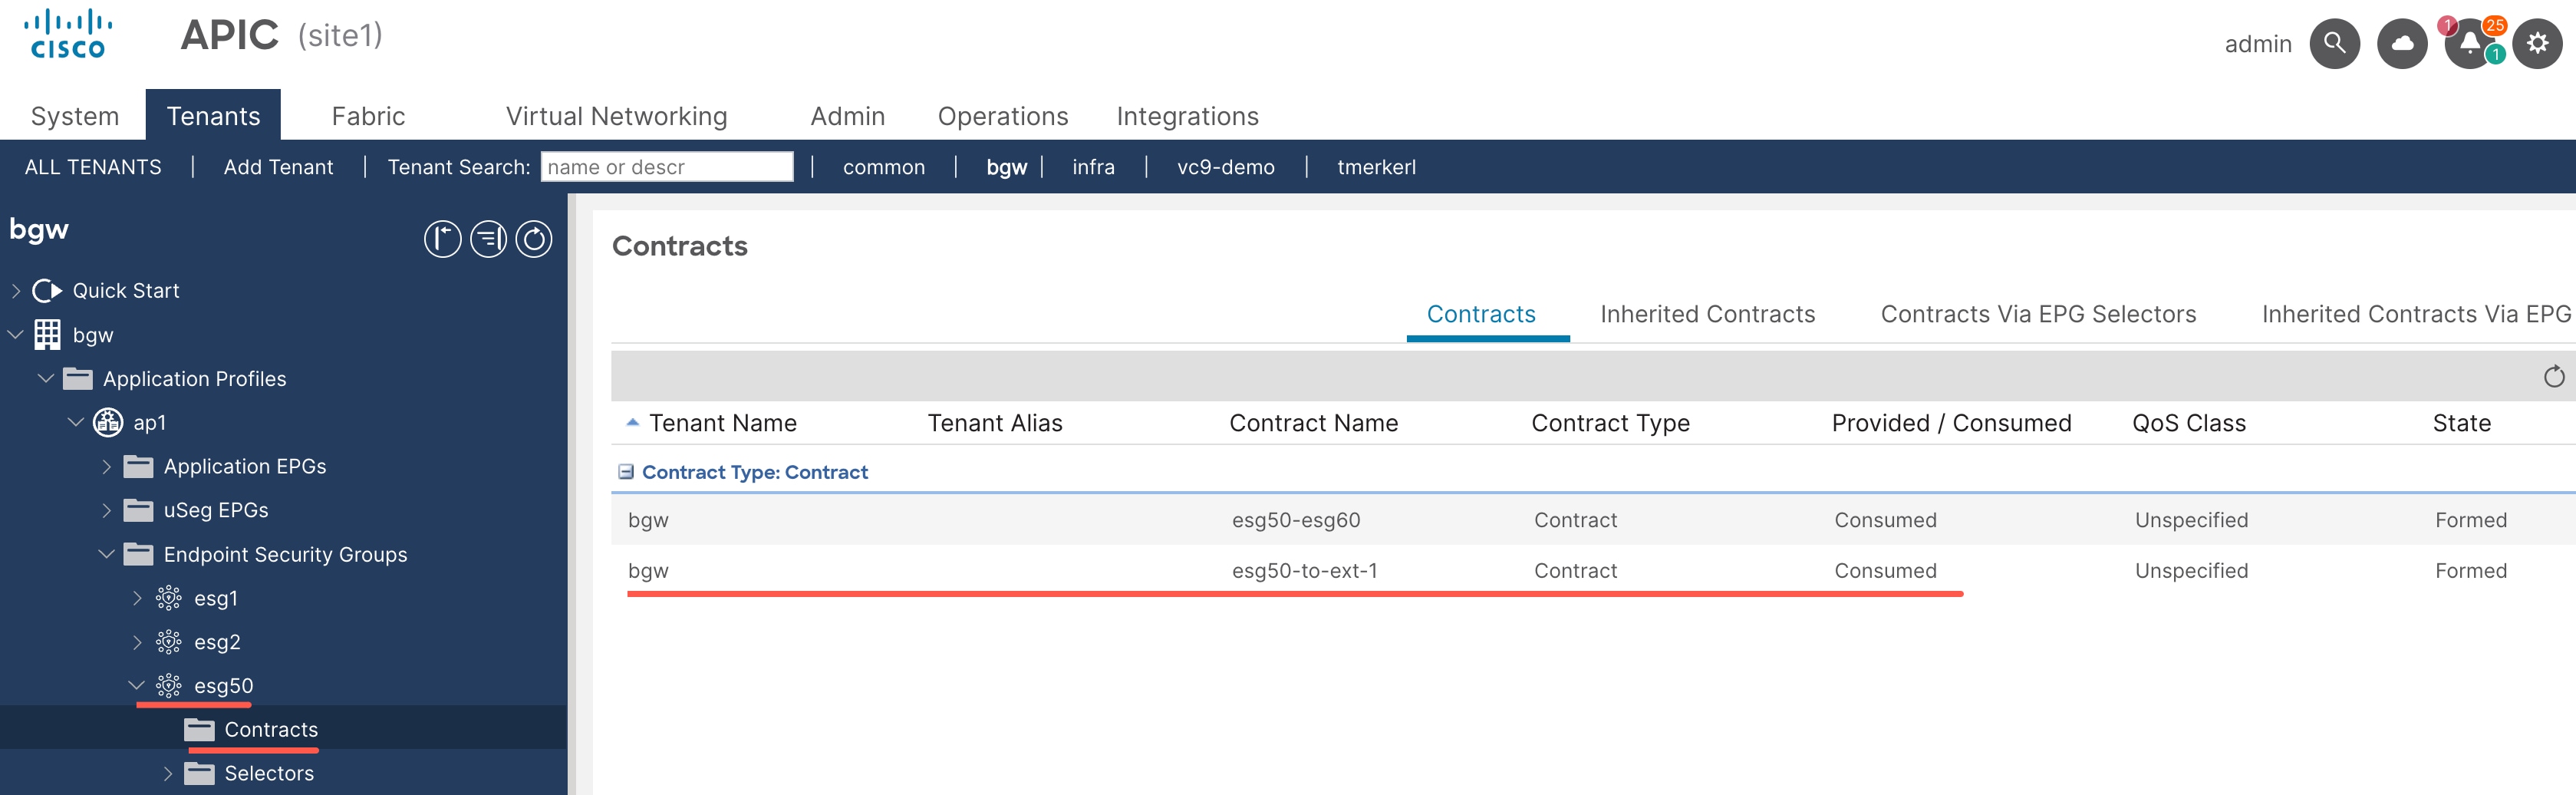
Task: Collapse the bgw tenant node
Action: (15, 335)
